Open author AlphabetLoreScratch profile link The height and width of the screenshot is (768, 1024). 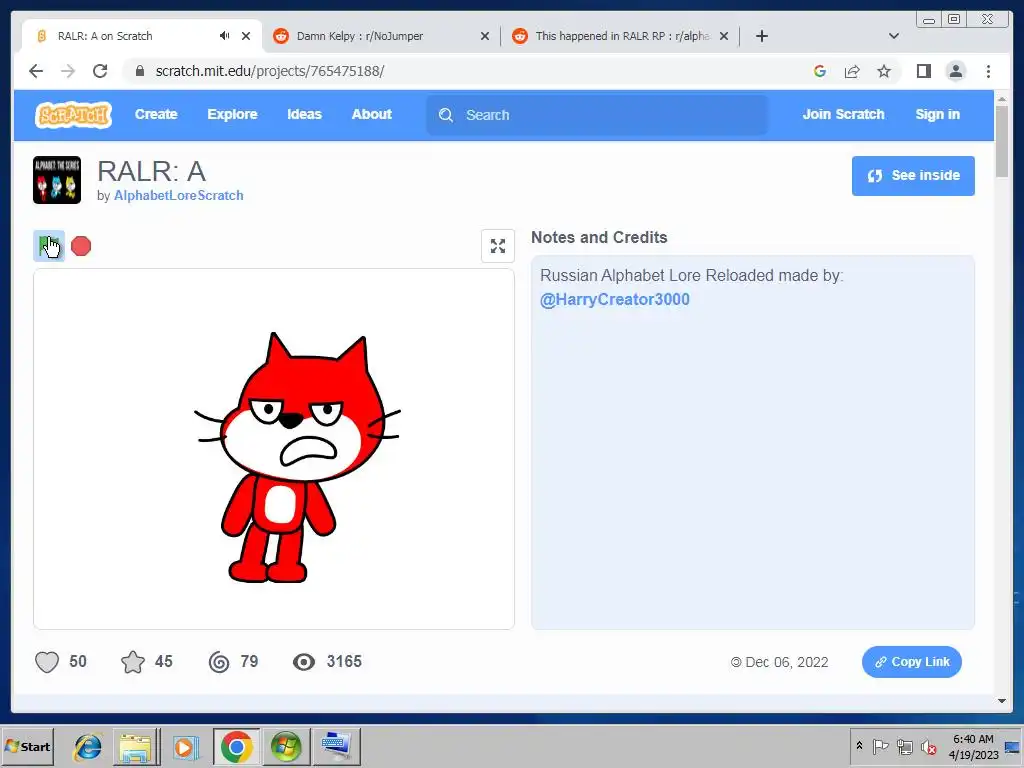point(178,195)
